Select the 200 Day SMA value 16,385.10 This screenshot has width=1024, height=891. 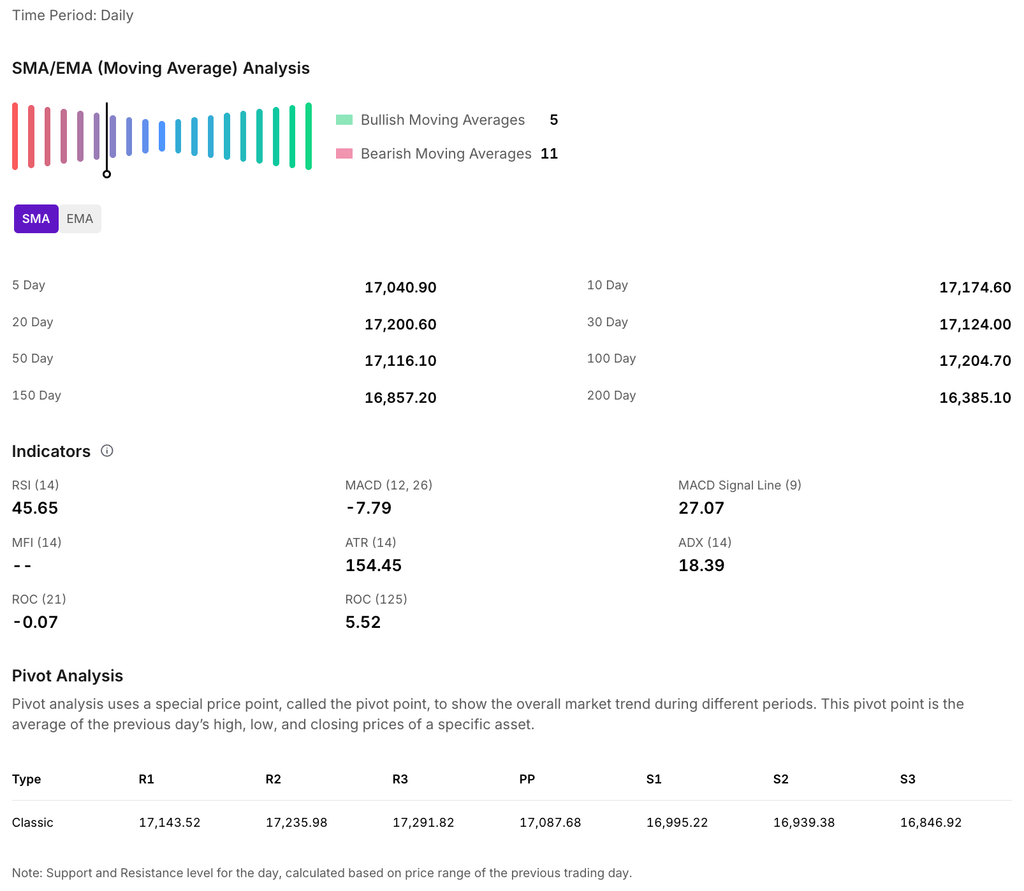point(974,398)
